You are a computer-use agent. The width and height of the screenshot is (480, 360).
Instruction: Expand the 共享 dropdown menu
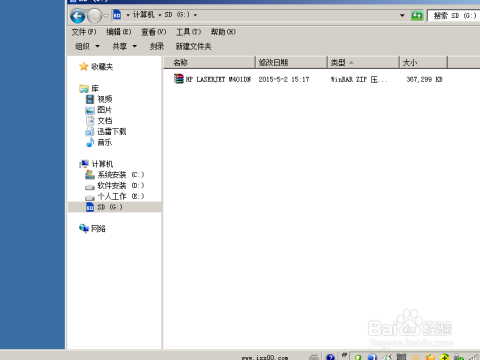click(125, 46)
